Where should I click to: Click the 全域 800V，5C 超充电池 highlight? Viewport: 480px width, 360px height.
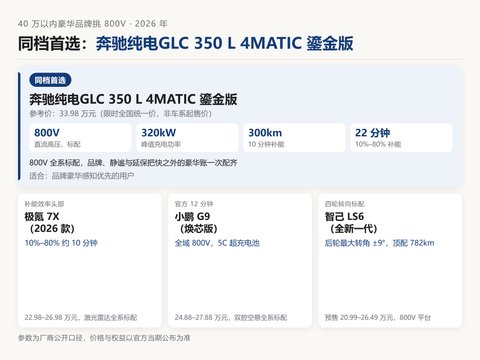(x=217, y=243)
